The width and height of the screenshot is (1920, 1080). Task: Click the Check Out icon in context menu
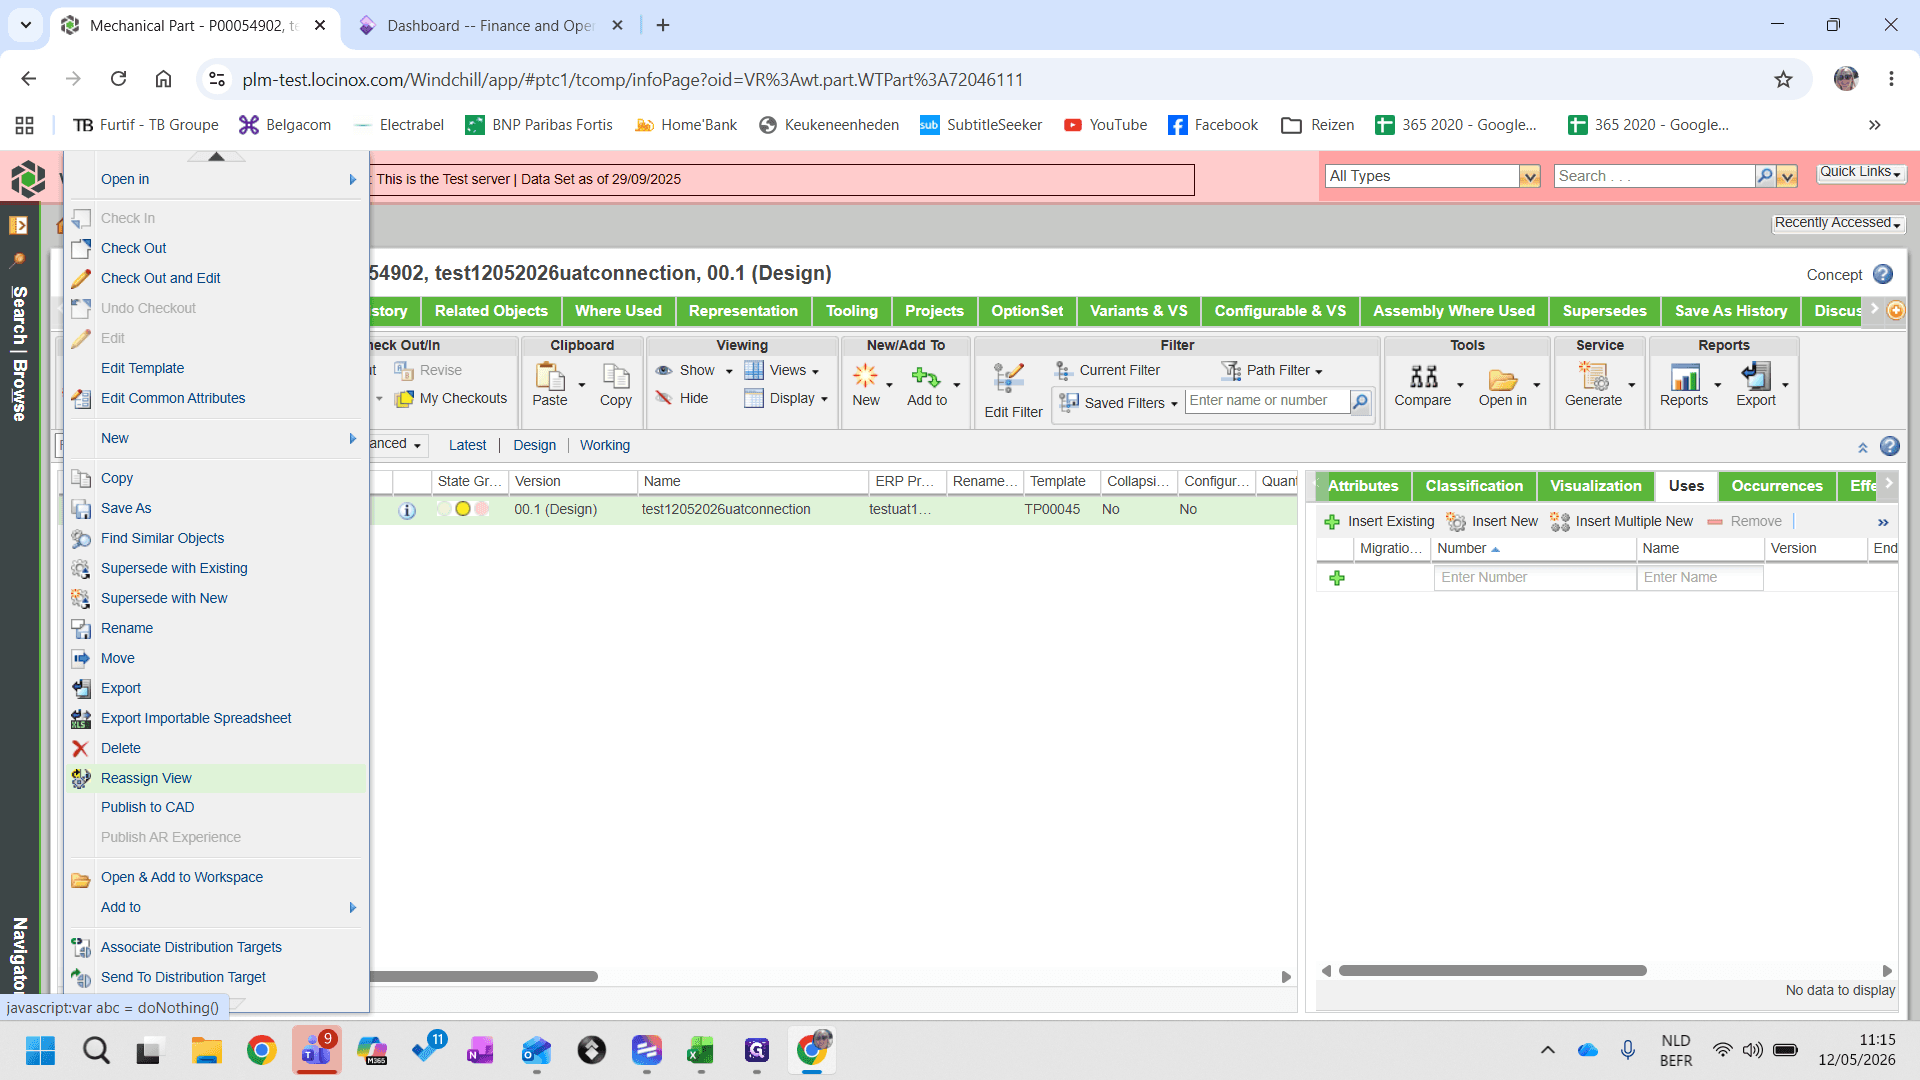pyautogui.click(x=81, y=248)
